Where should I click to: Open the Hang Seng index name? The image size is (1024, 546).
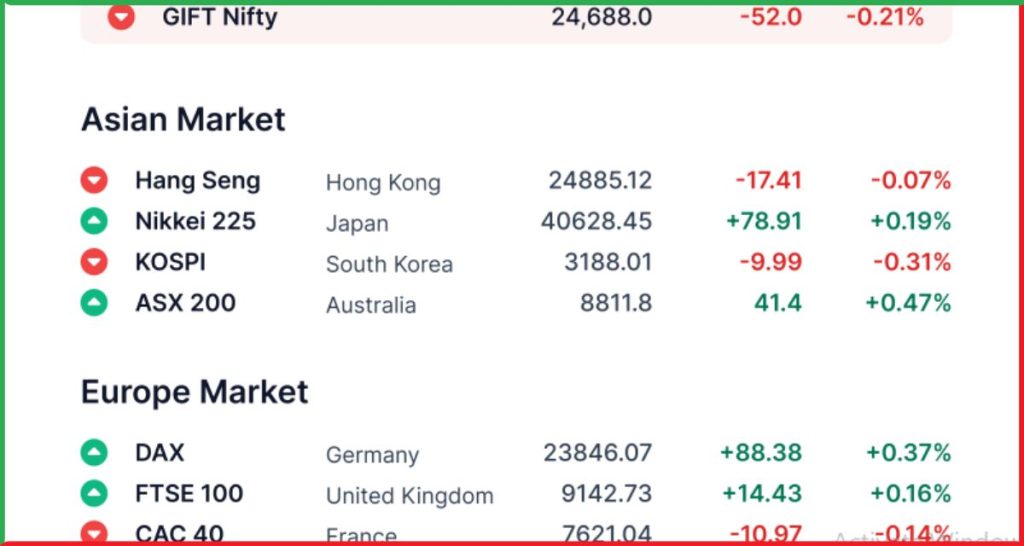(x=198, y=181)
